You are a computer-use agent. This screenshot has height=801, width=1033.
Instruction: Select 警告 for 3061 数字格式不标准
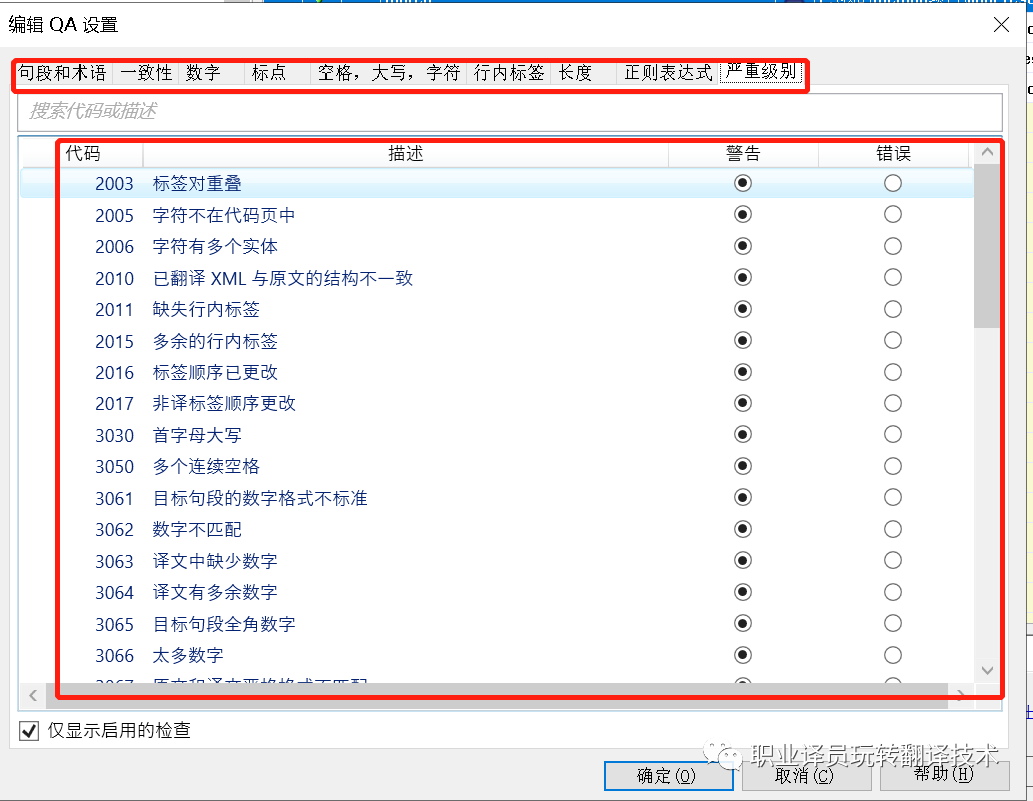point(743,497)
